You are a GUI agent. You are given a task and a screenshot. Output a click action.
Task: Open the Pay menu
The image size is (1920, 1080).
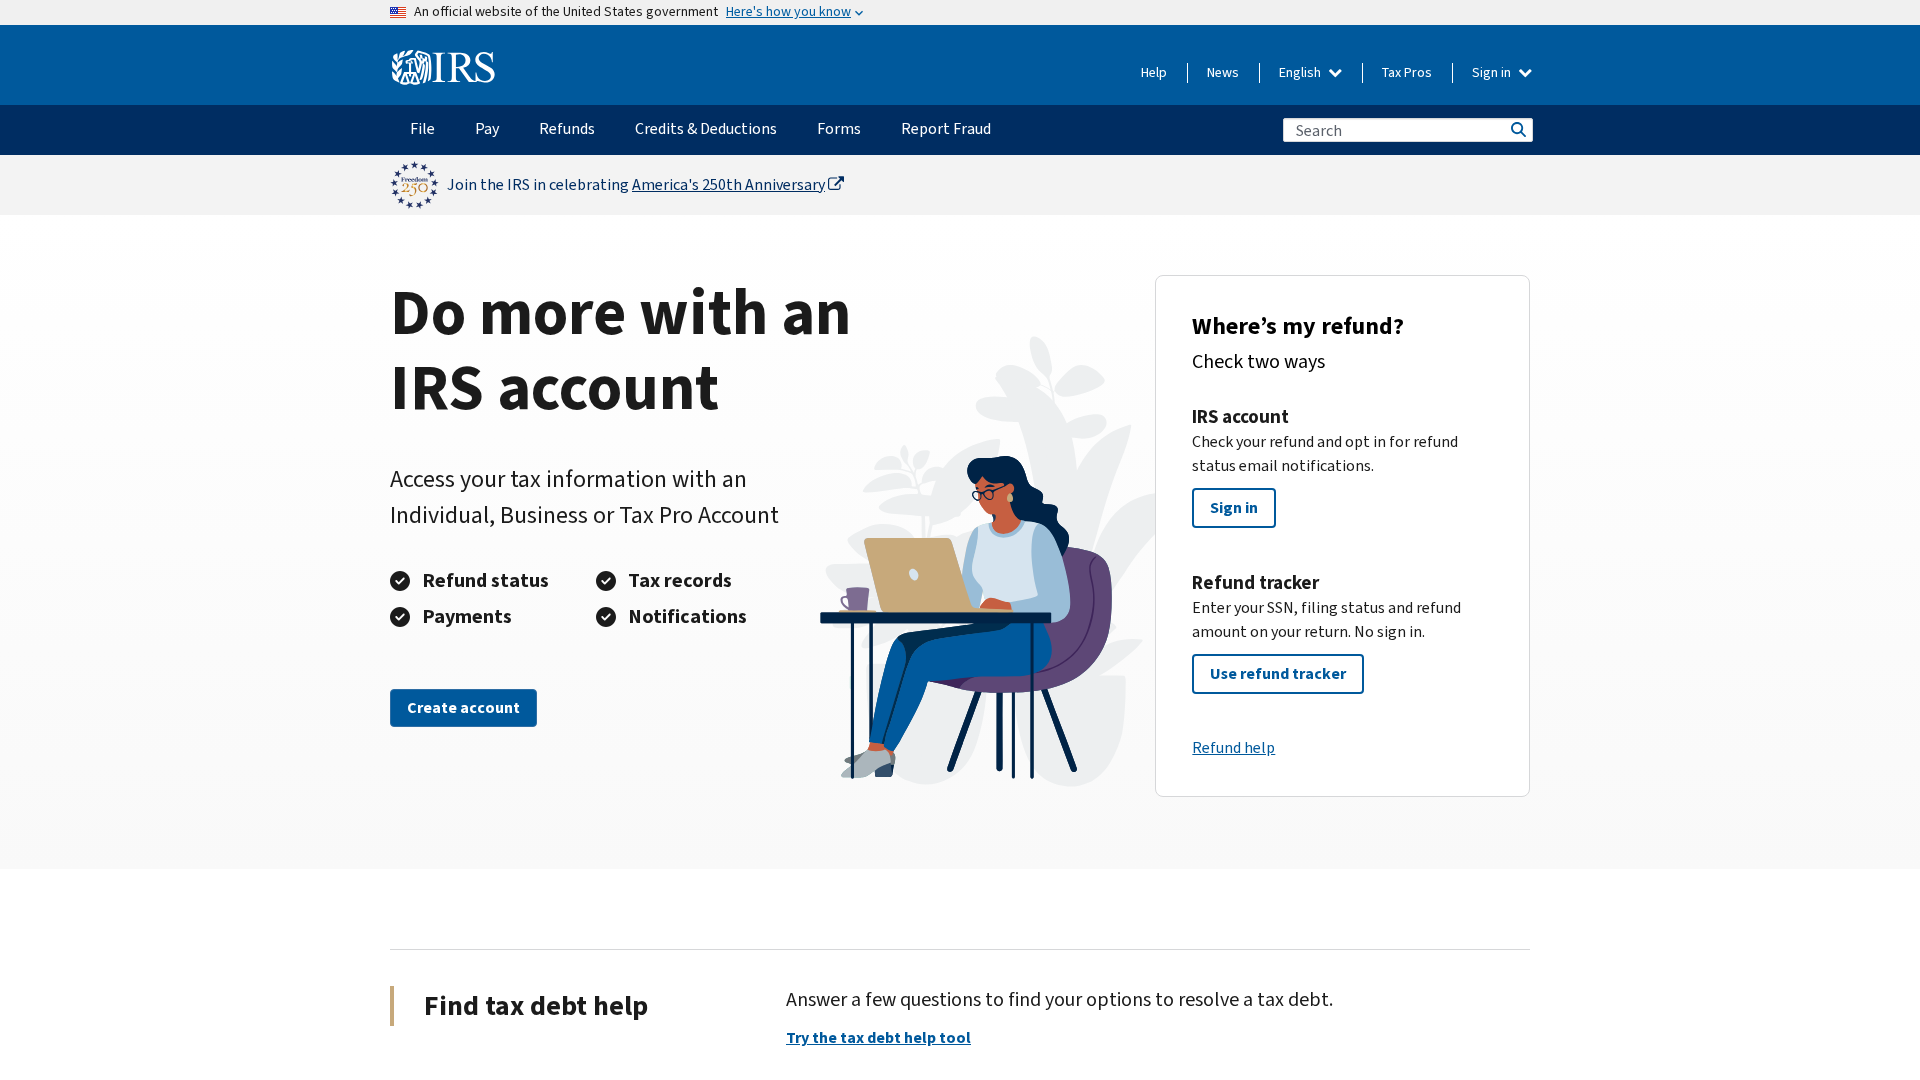point(487,129)
